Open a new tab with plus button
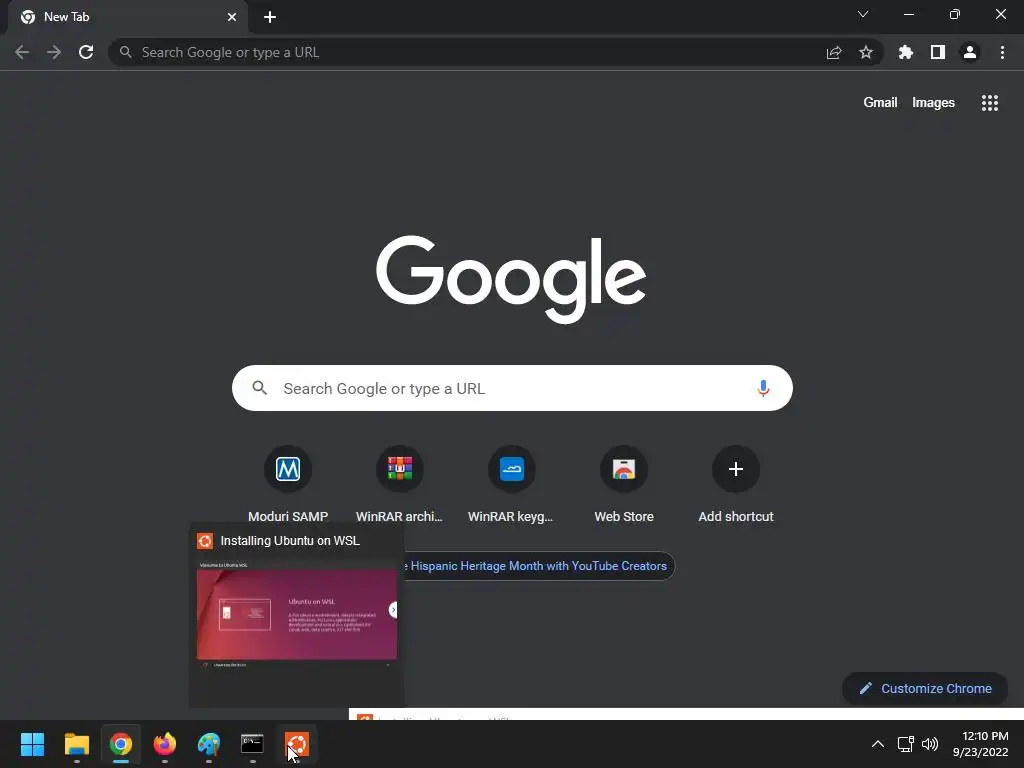The width and height of the screenshot is (1024, 768). [270, 17]
